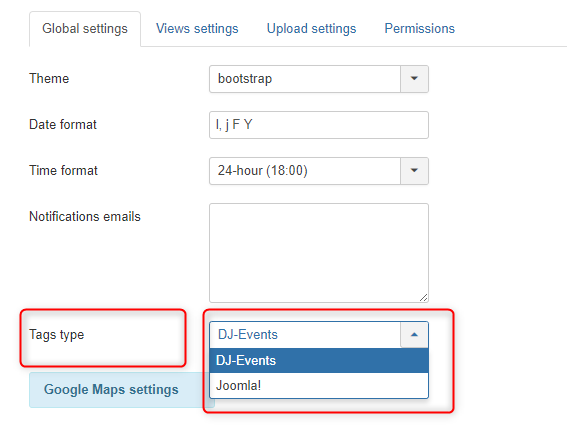Grab the textarea resize handle corner

pos(424,298)
